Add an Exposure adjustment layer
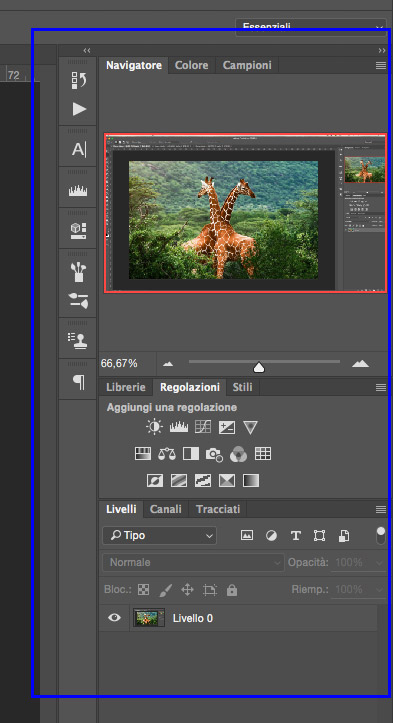The image size is (393, 723). click(226, 427)
